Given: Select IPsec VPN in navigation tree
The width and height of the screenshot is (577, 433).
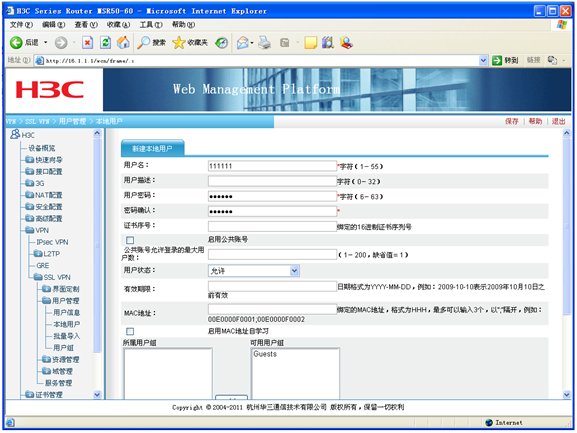Looking at the screenshot, I should 52,242.
